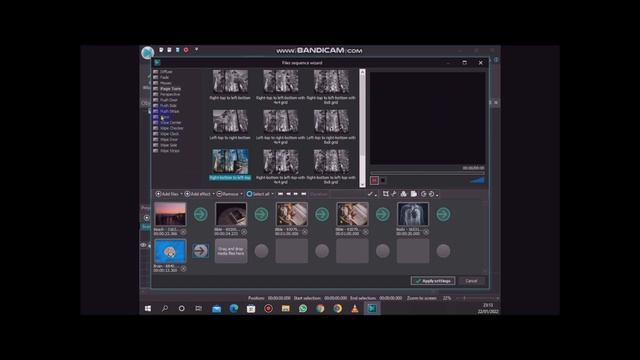Screen dimensions: 640x360
Task: Select the Wipe Checker transition category
Action: tap(168, 128)
